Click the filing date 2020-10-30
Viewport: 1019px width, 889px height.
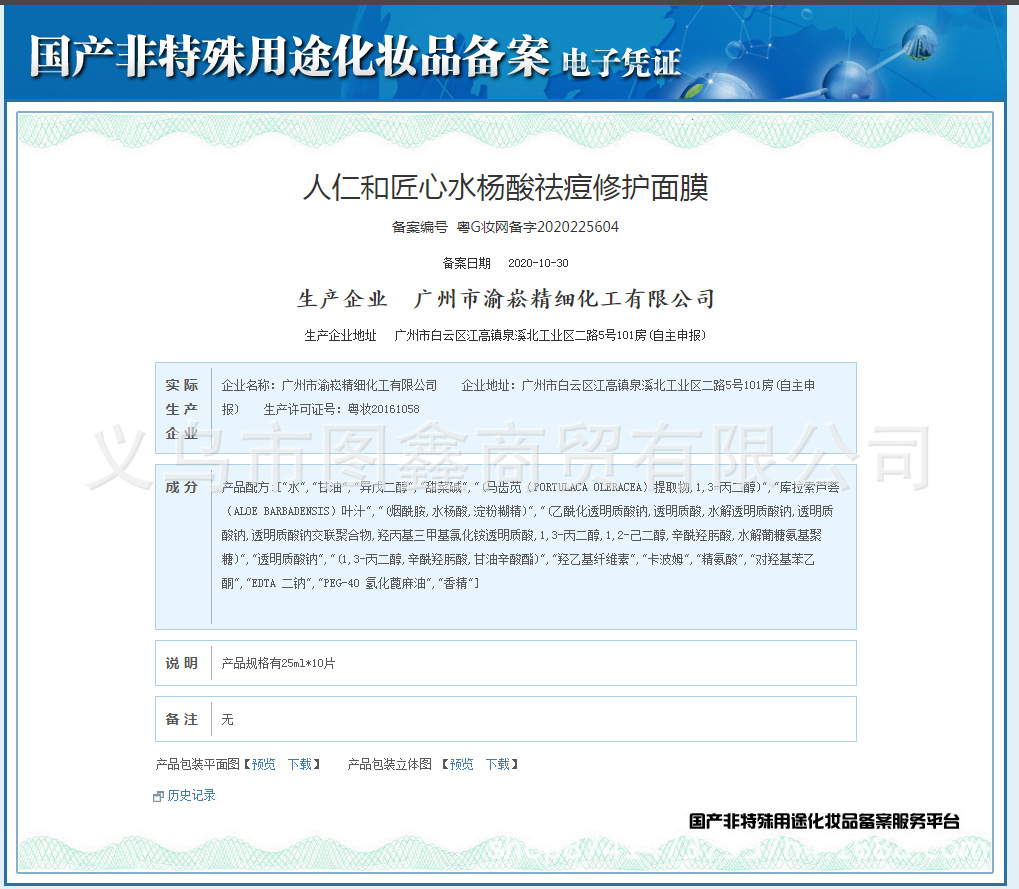coord(538,263)
